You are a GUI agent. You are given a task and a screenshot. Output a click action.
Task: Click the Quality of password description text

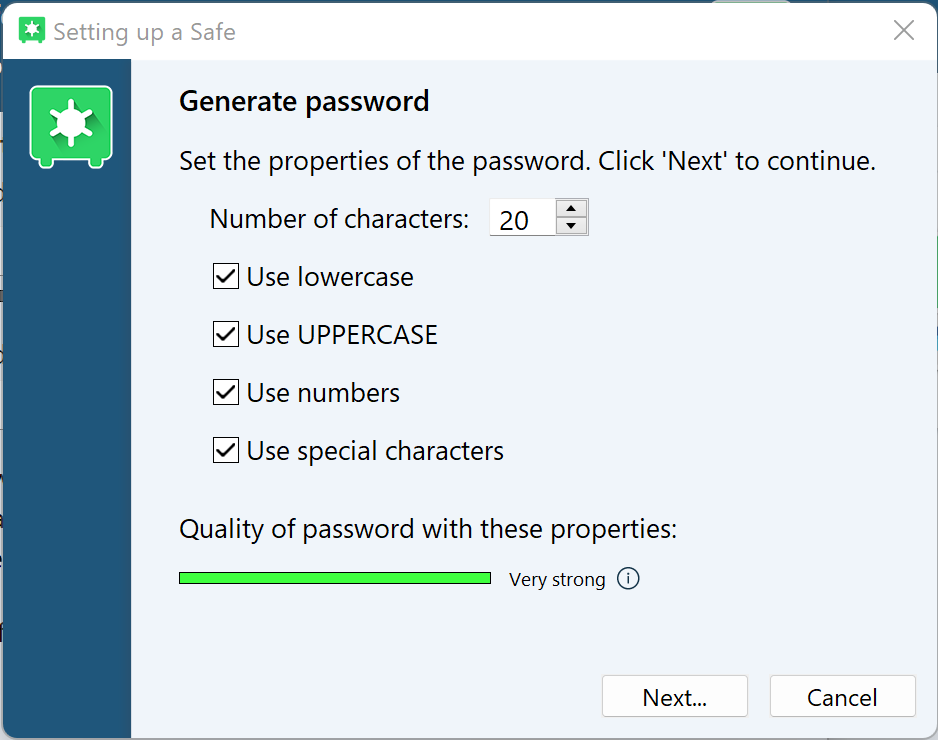pyautogui.click(x=428, y=528)
